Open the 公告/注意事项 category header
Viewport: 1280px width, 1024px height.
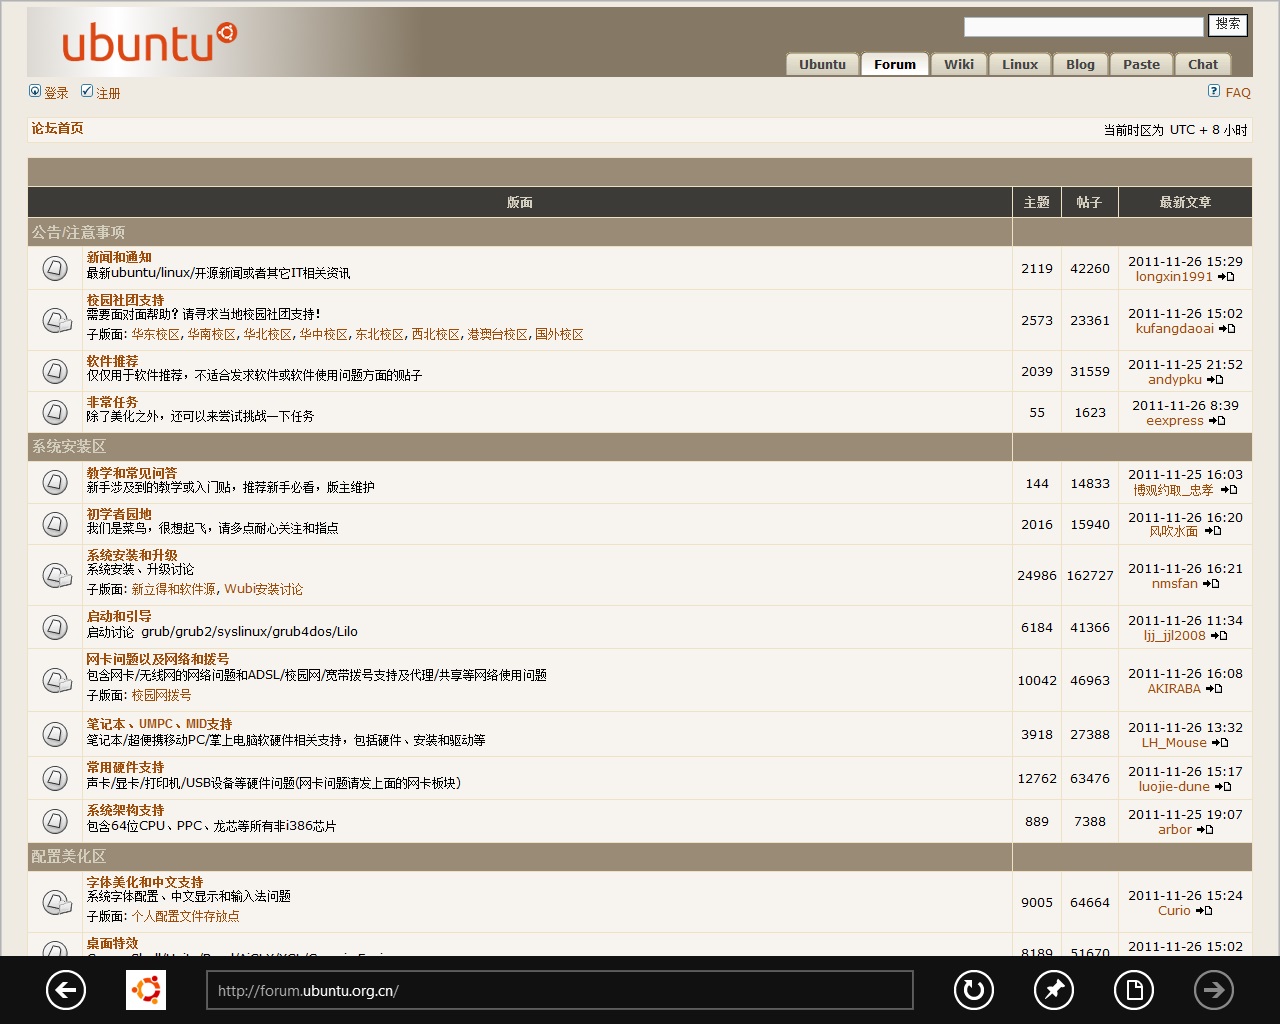pyautogui.click(x=78, y=232)
